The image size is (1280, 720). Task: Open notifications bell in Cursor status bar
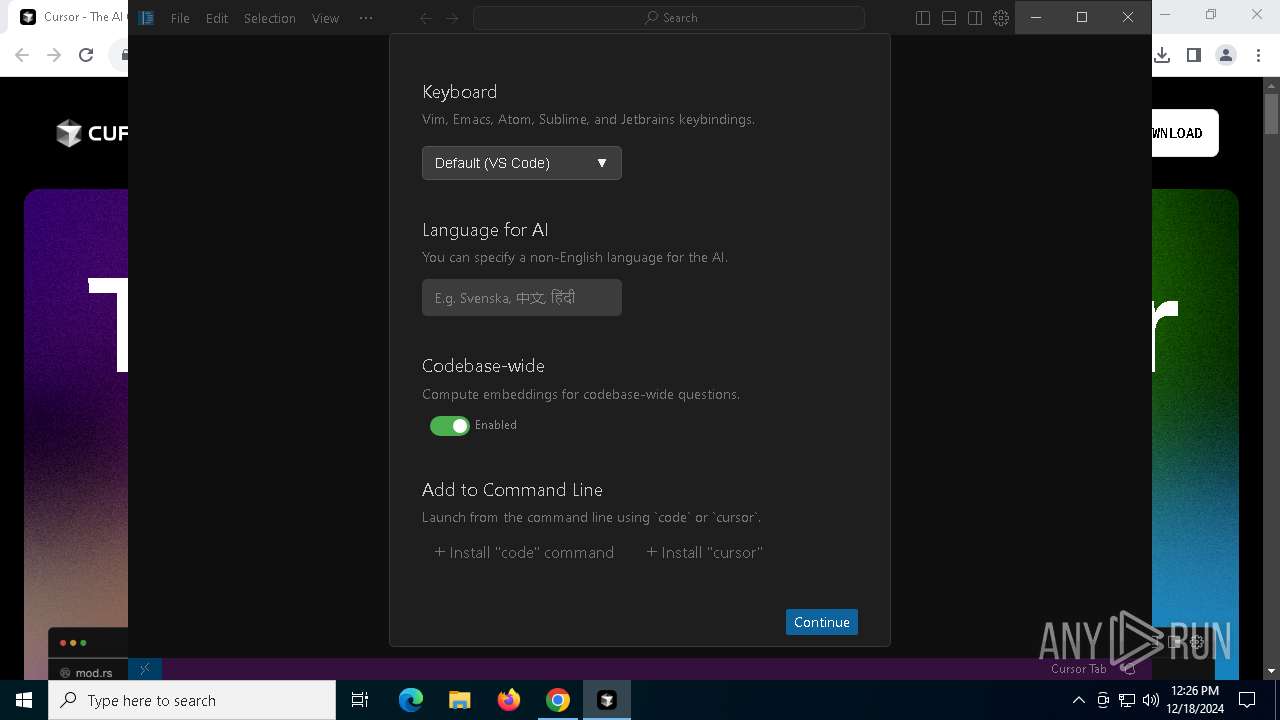1128,669
